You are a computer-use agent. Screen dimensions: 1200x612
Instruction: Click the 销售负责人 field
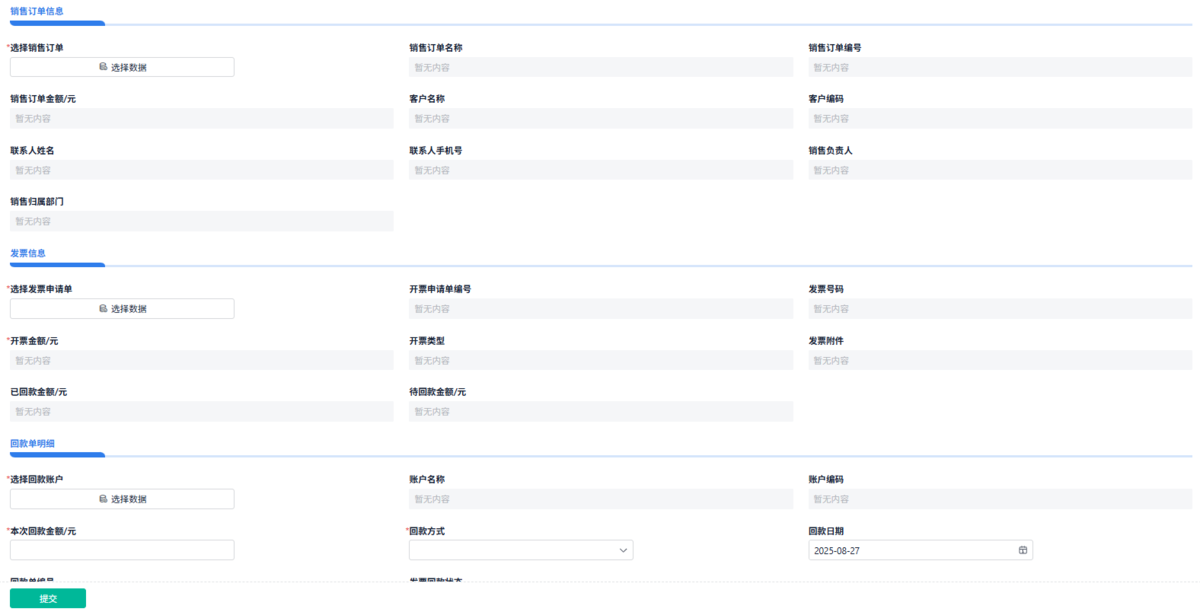(1000, 170)
